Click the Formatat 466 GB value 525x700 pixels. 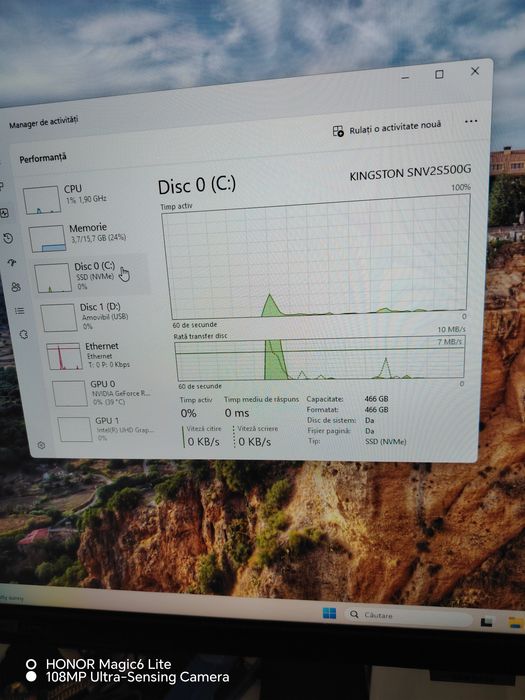[376, 409]
